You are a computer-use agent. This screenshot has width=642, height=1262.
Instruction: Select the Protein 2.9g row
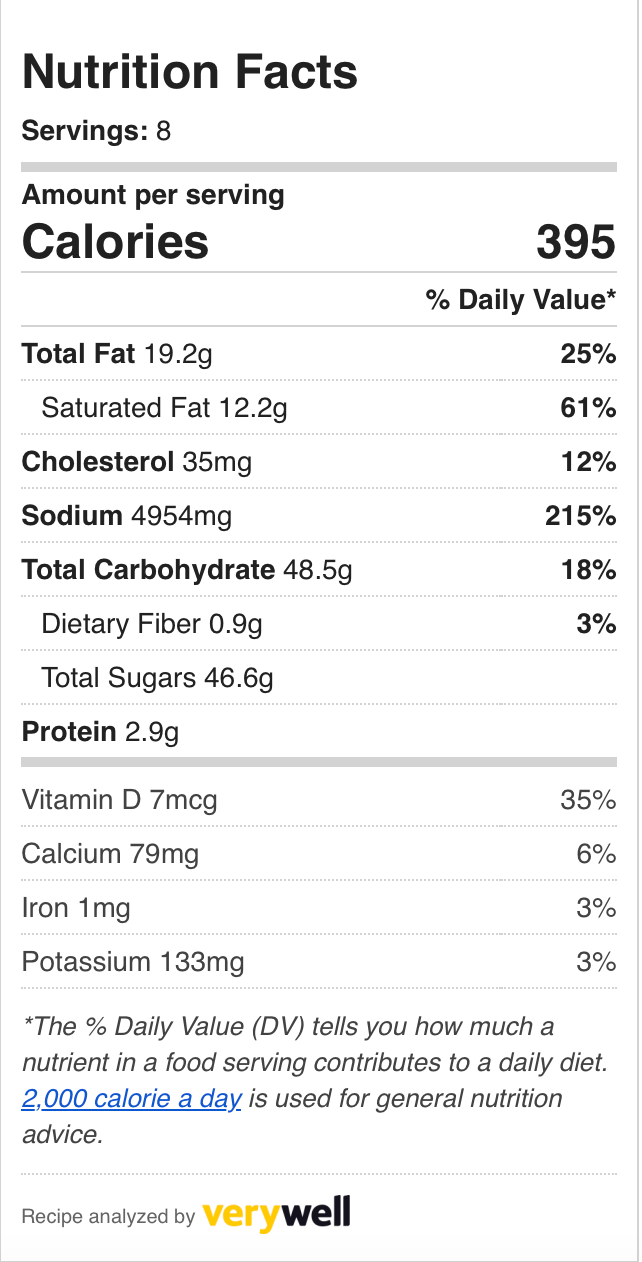[319, 732]
